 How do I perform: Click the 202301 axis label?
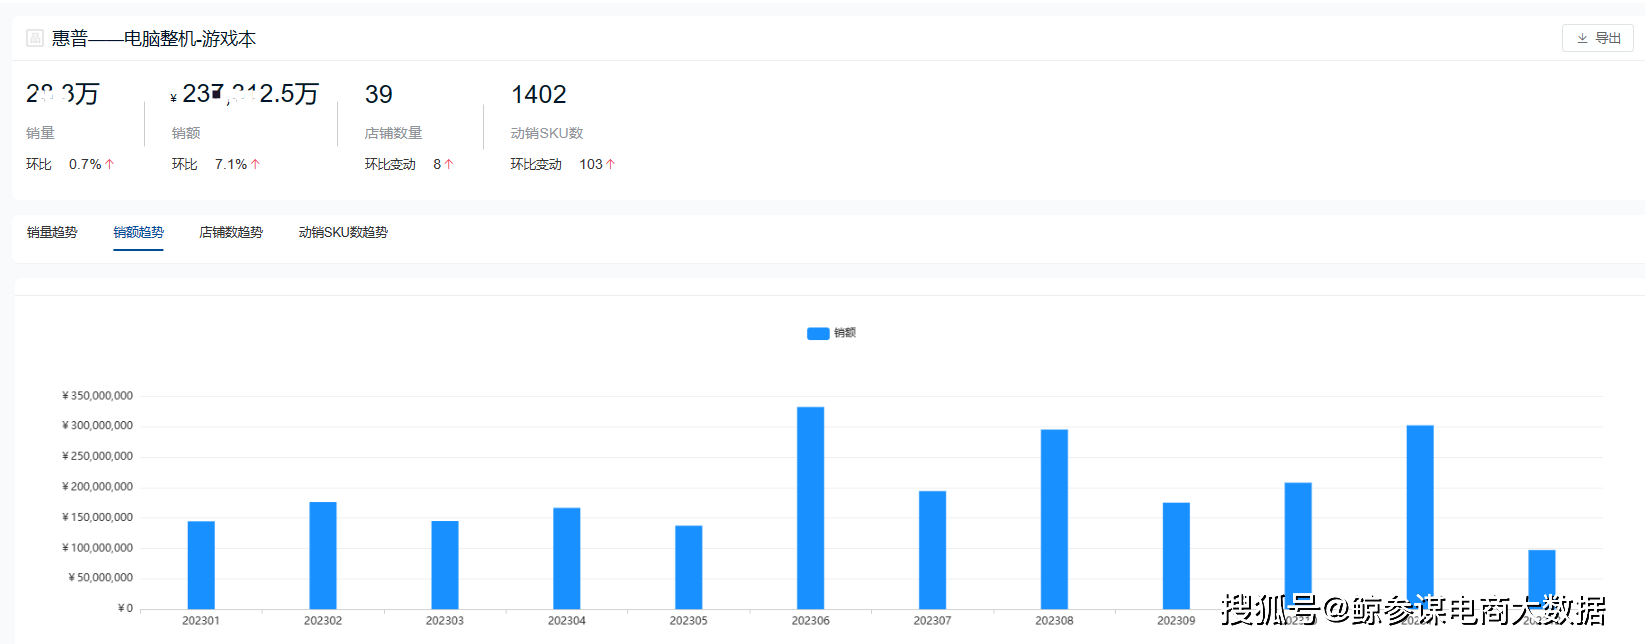pos(201,621)
